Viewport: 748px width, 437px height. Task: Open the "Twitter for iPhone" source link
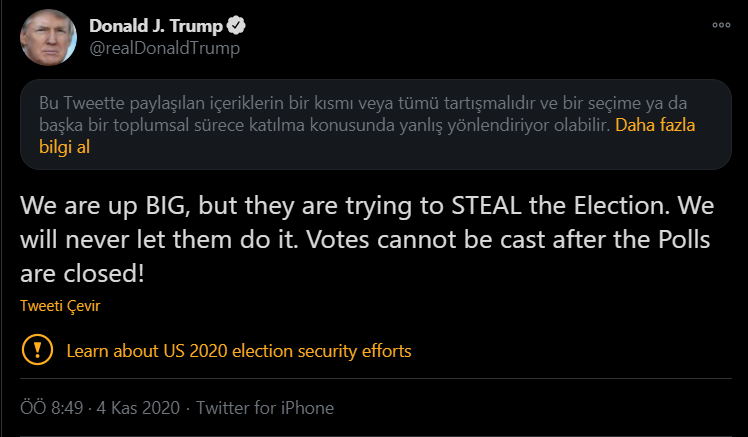click(x=265, y=408)
